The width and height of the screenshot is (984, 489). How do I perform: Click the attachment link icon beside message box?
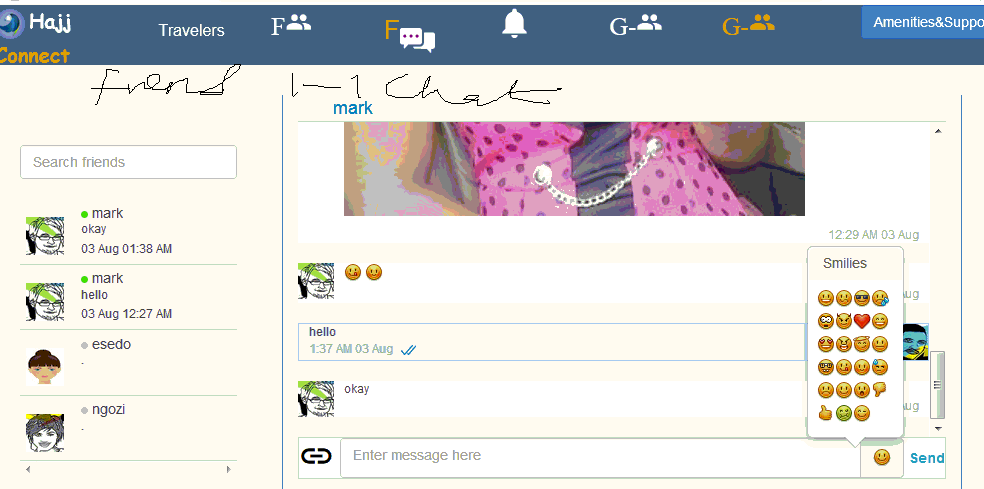(x=316, y=456)
